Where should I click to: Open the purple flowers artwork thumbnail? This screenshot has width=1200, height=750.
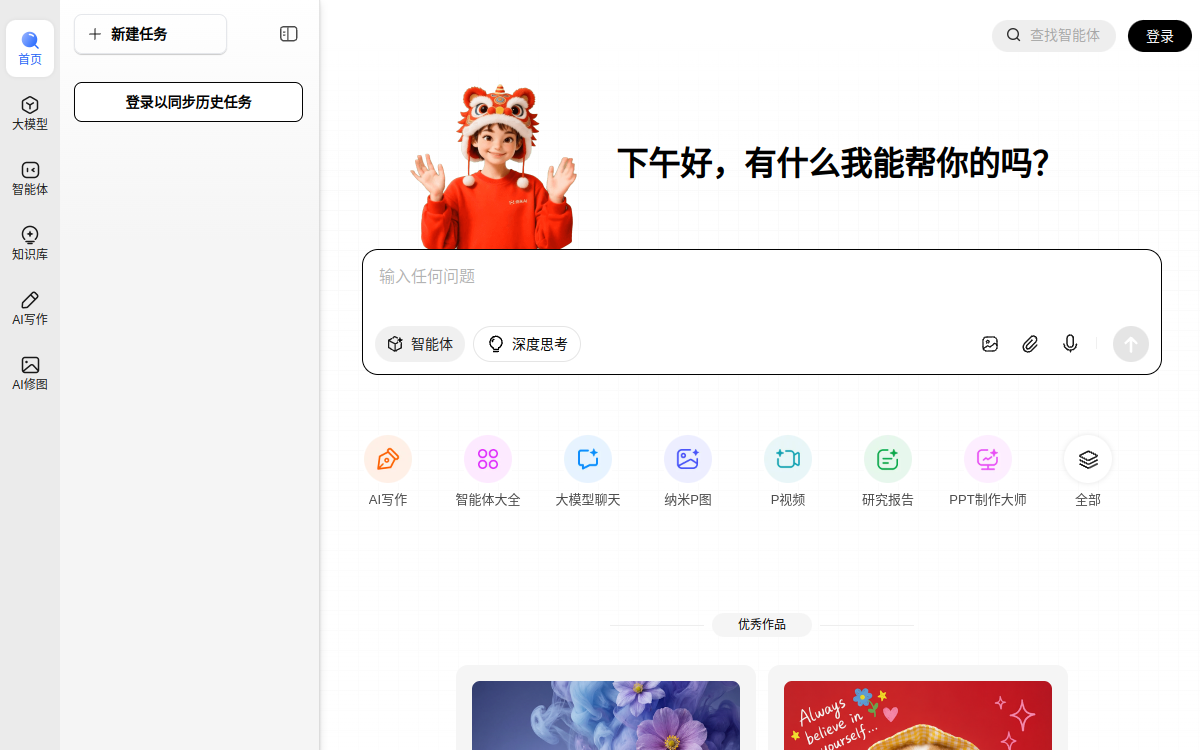[606, 715]
